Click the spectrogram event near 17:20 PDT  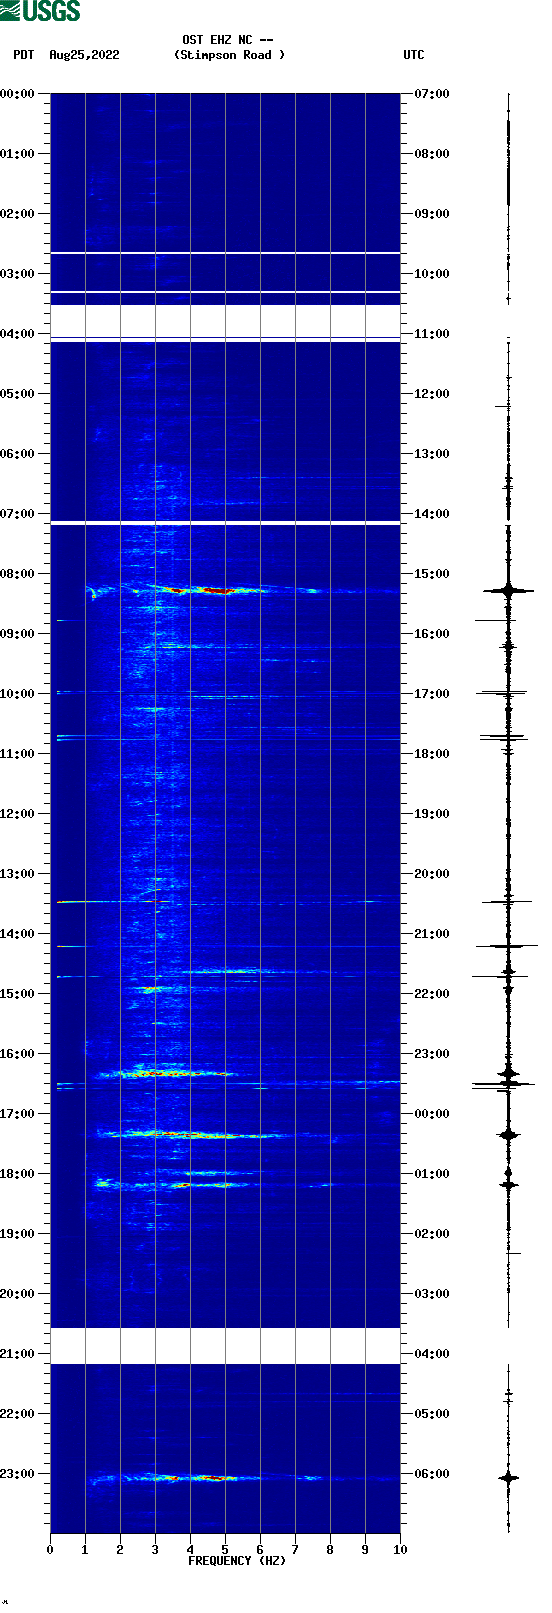(x=190, y=1134)
